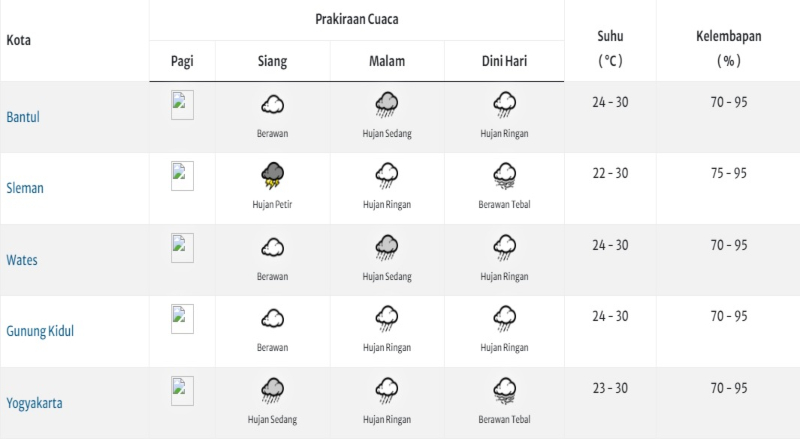The image size is (800, 439).
Task: Open the Sleman city link
Action: pyautogui.click(x=25, y=188)
